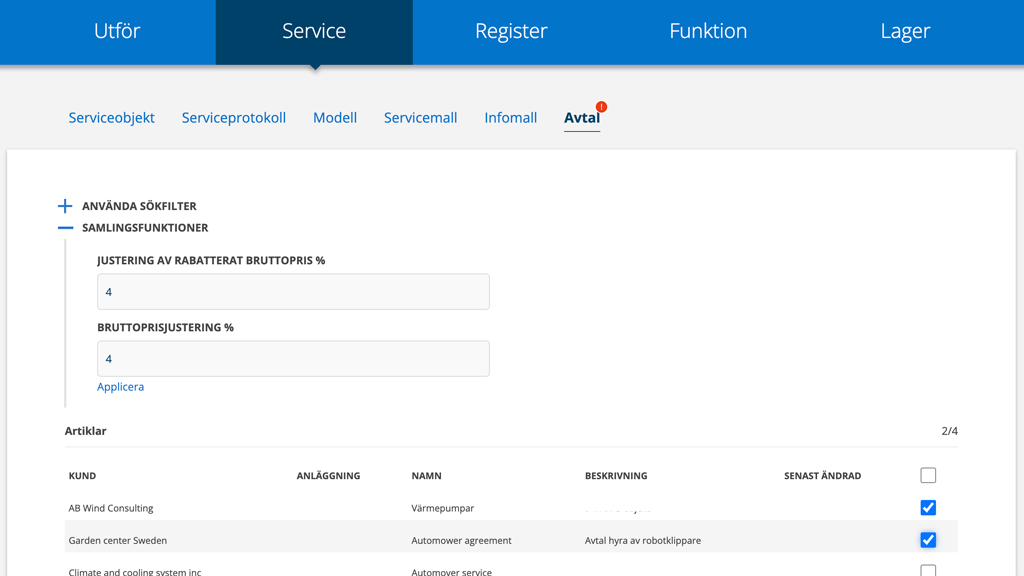Switch to the Serviceprotokoll sub-tab
1024x576 pixels.
234,117
